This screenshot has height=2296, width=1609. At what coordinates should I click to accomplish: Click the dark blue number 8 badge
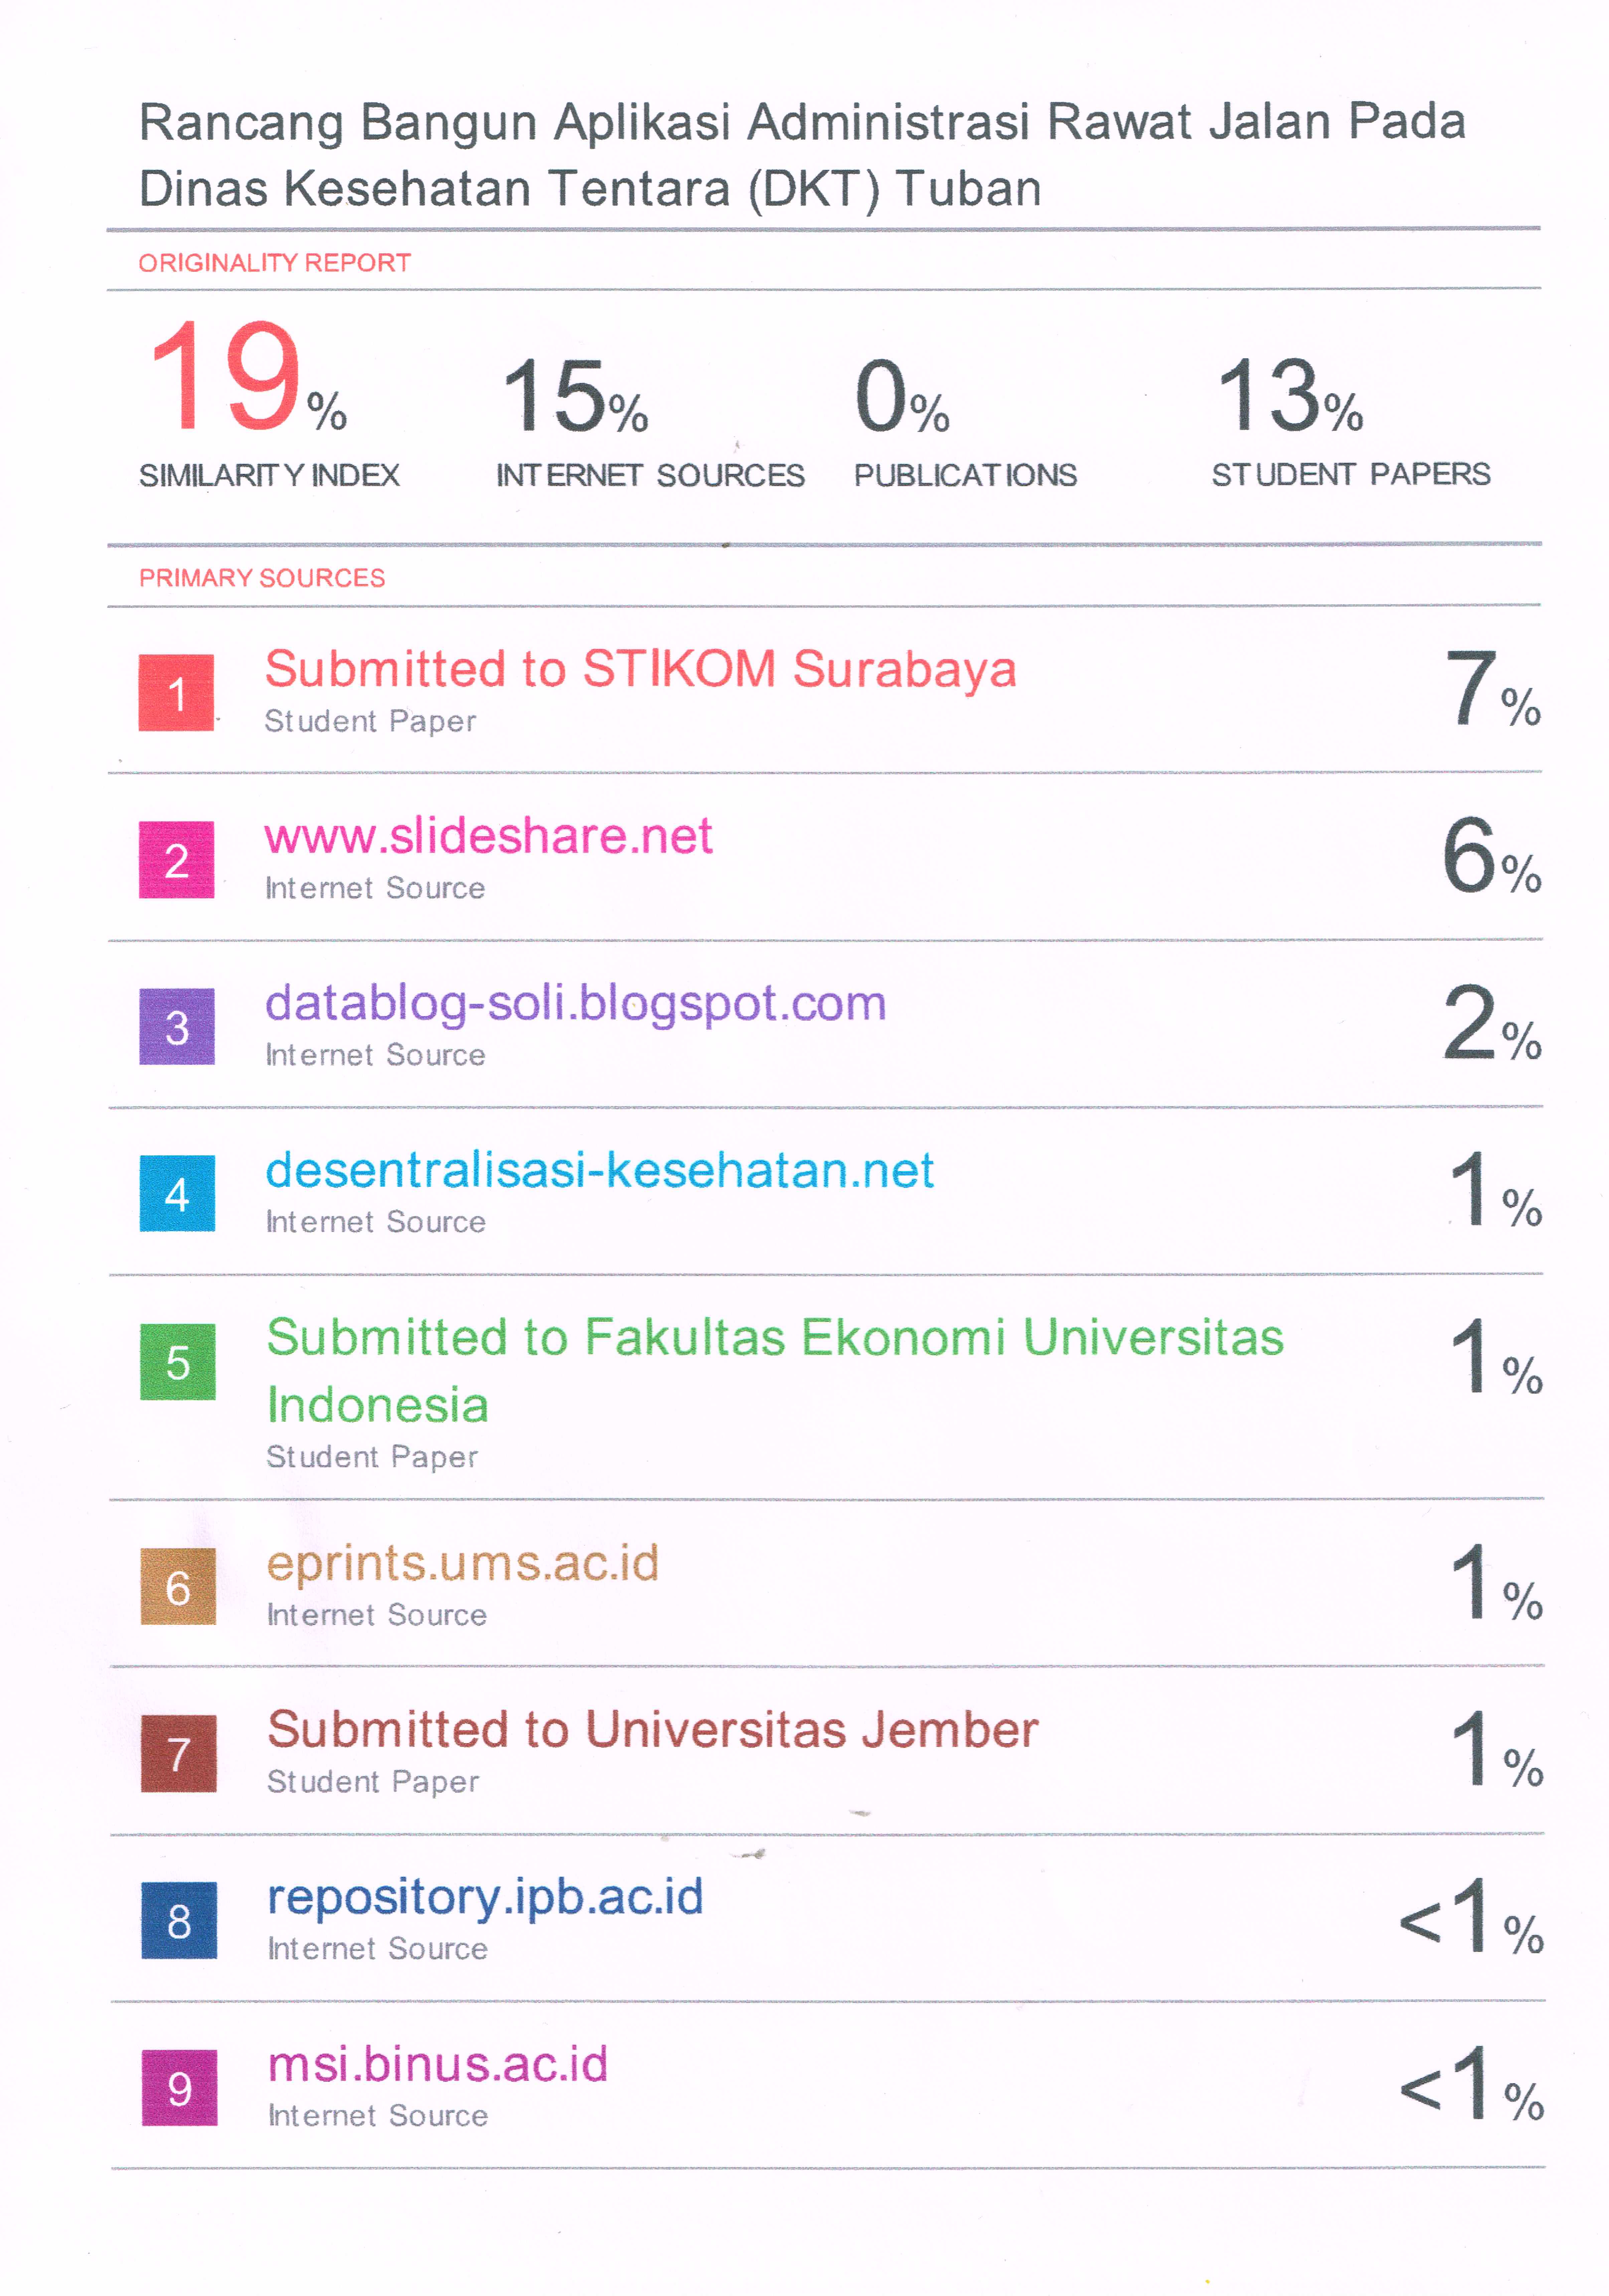pos(179,1920)
